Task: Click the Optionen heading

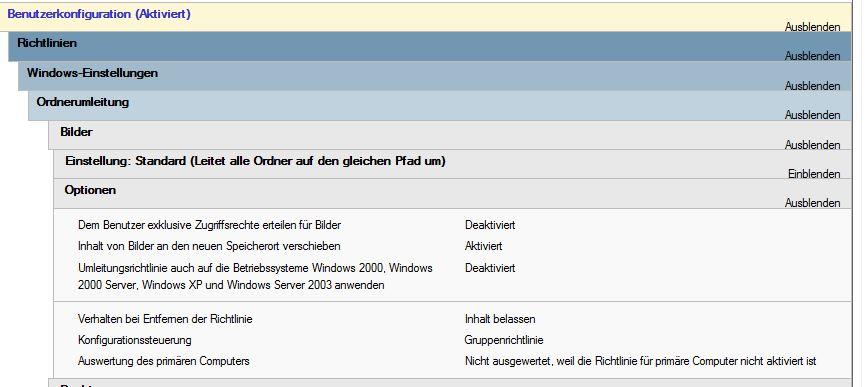Action: click(90, 190)
